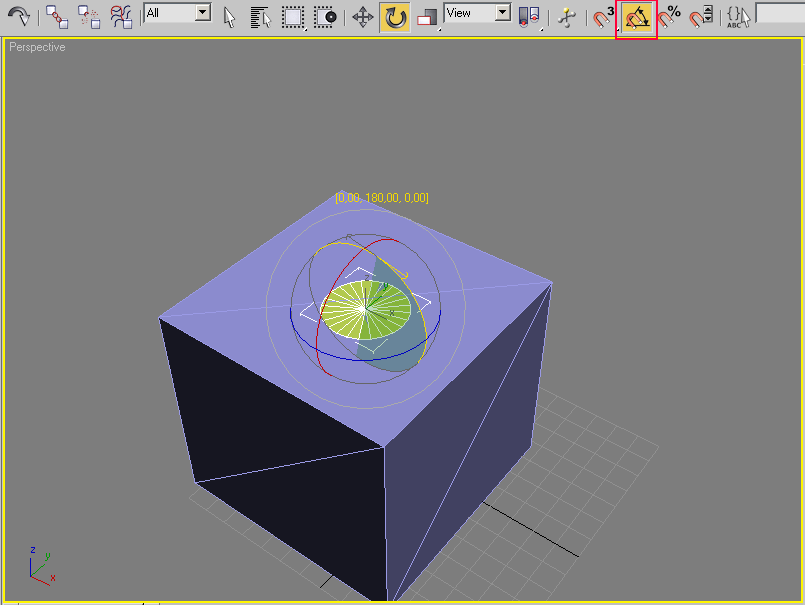805x605 pixels.
Task: Pick Select and Uniform Scale tool
Action: point(427,17)
